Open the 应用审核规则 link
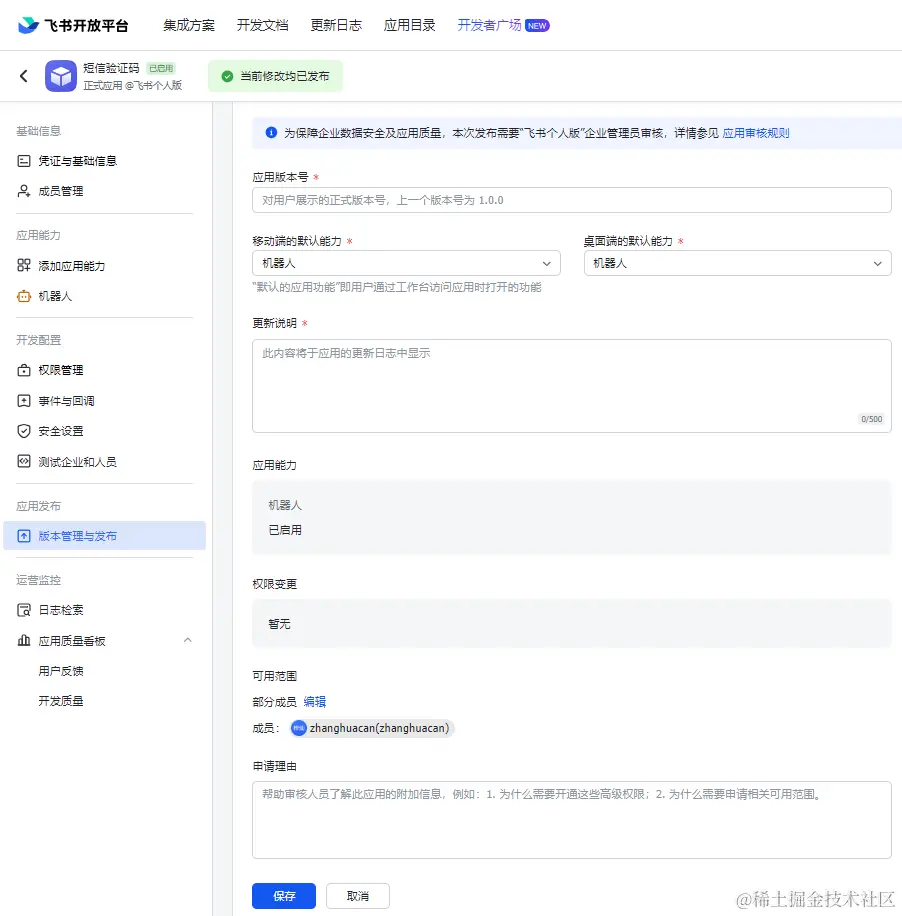Viewport: 902px width, 916px height. pos(756,133)
